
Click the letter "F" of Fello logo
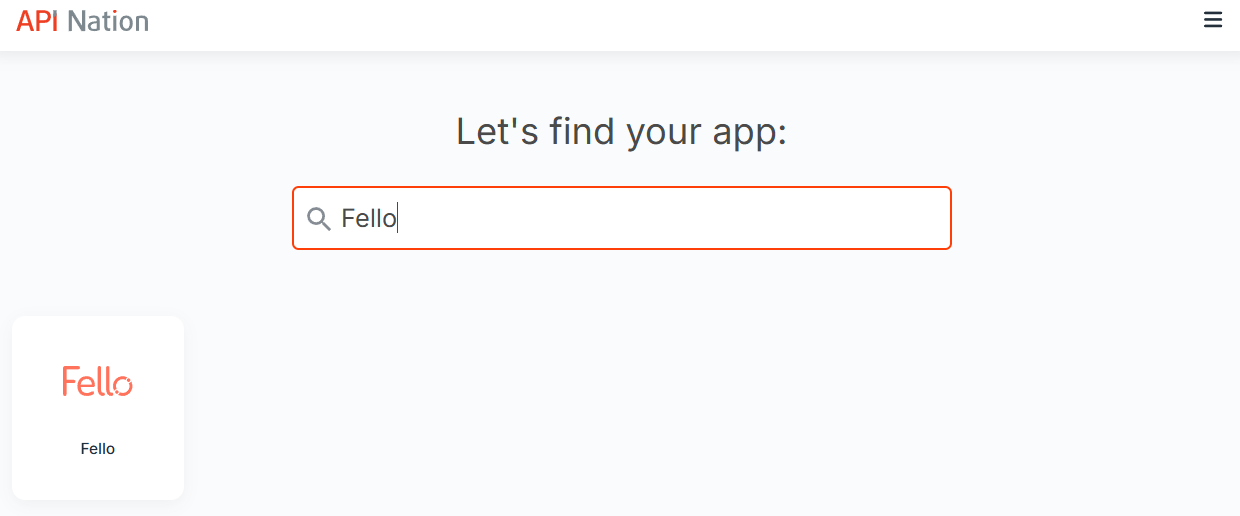pos(69,381)
